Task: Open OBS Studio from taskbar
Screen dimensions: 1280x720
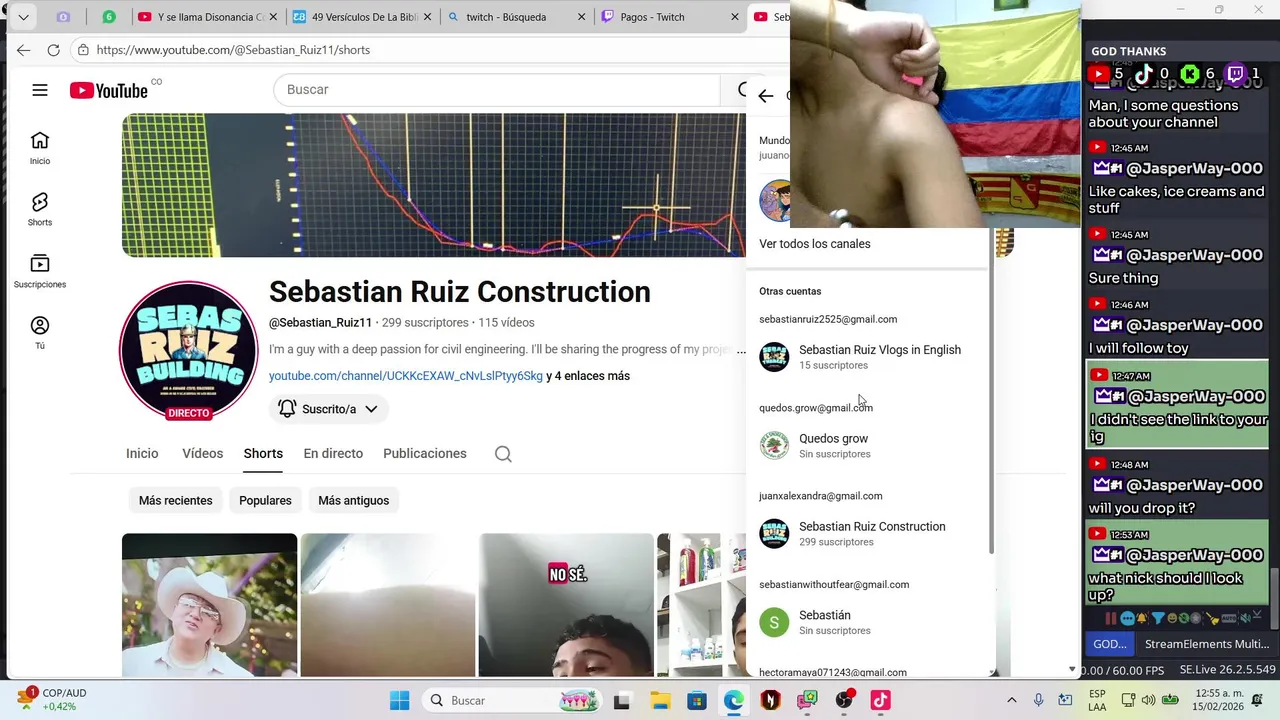Action: pos(844,700)
